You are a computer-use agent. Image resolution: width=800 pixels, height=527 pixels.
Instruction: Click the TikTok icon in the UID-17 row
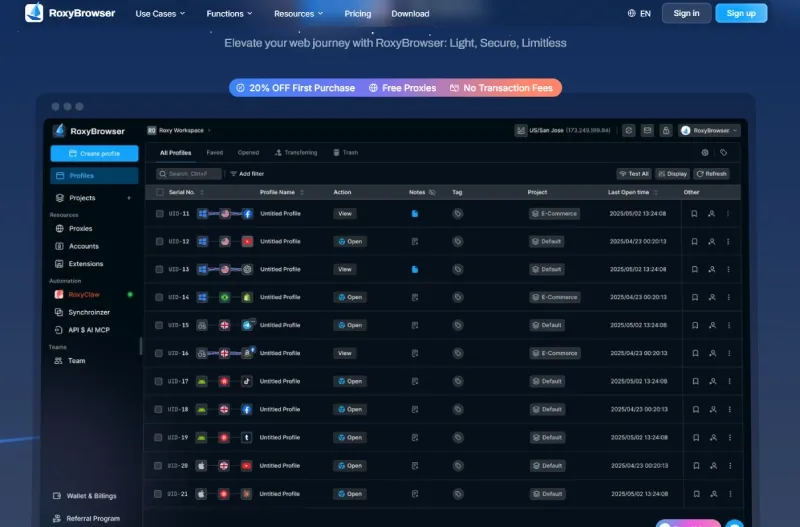click(x=246, y=381)
